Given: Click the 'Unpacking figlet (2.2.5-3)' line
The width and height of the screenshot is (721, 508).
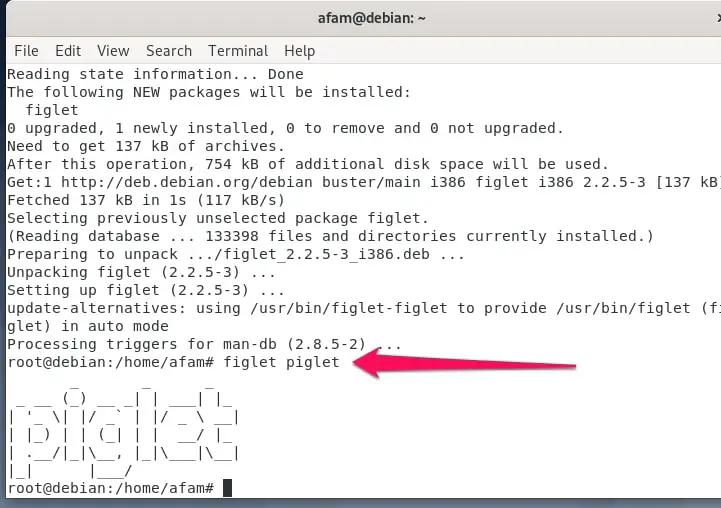Looking at the screenshot, I should pyautogui.click(x=141, y=272).
